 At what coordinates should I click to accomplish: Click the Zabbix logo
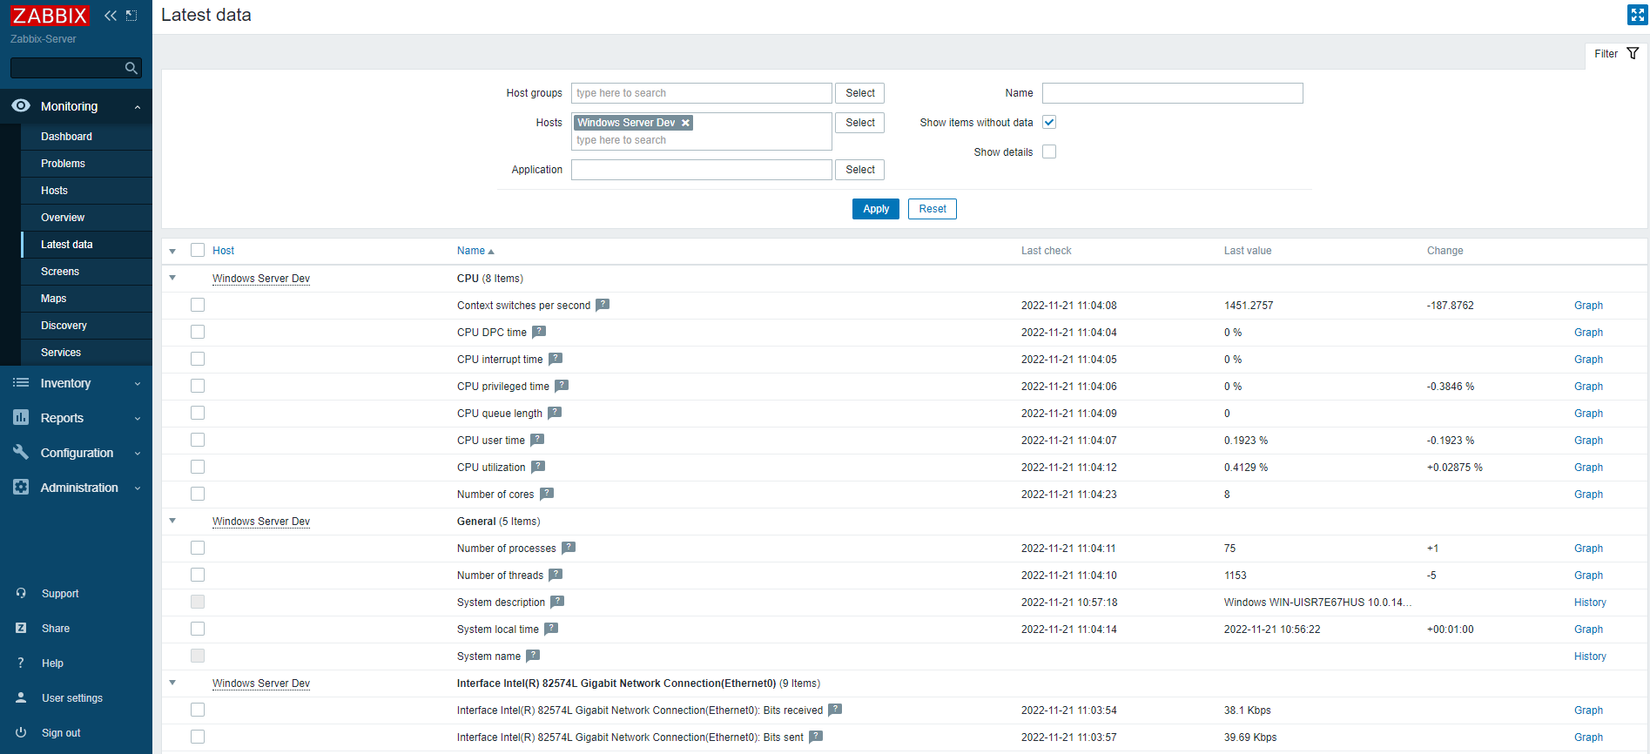(50, 15)
